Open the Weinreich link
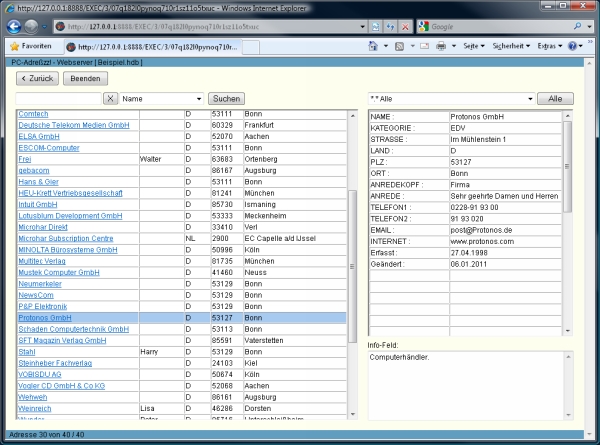600x445 pixels. click(34, 409)
